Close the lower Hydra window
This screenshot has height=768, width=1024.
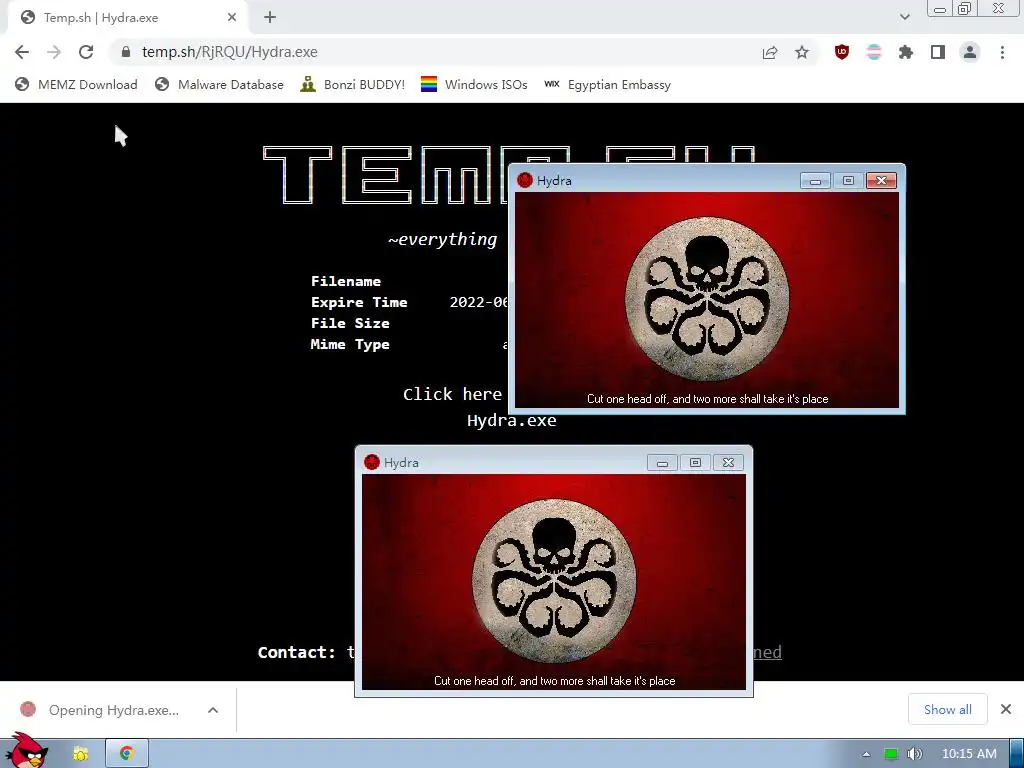click(x=729, y=463)
